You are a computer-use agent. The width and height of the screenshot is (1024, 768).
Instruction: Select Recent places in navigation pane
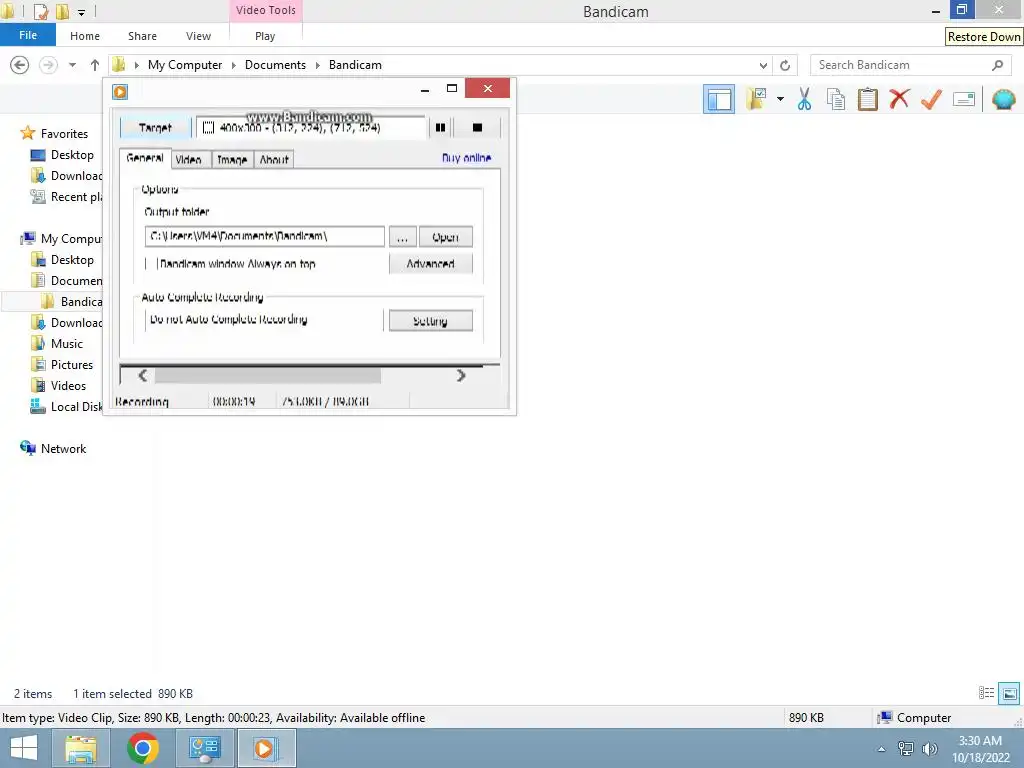tap(66, 197)
